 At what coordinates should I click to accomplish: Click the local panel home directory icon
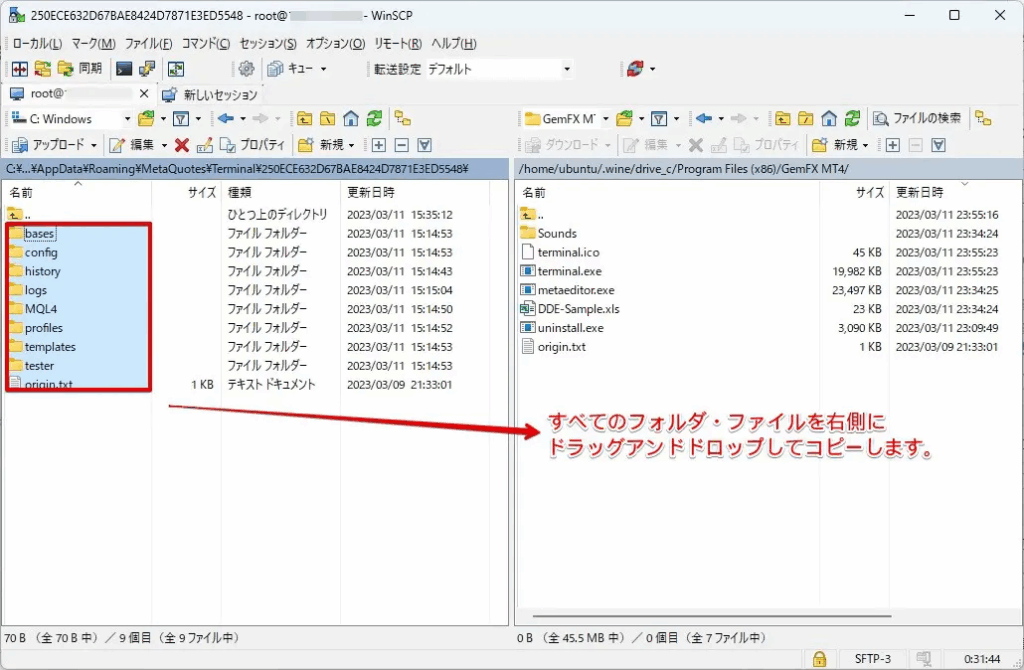351,118
